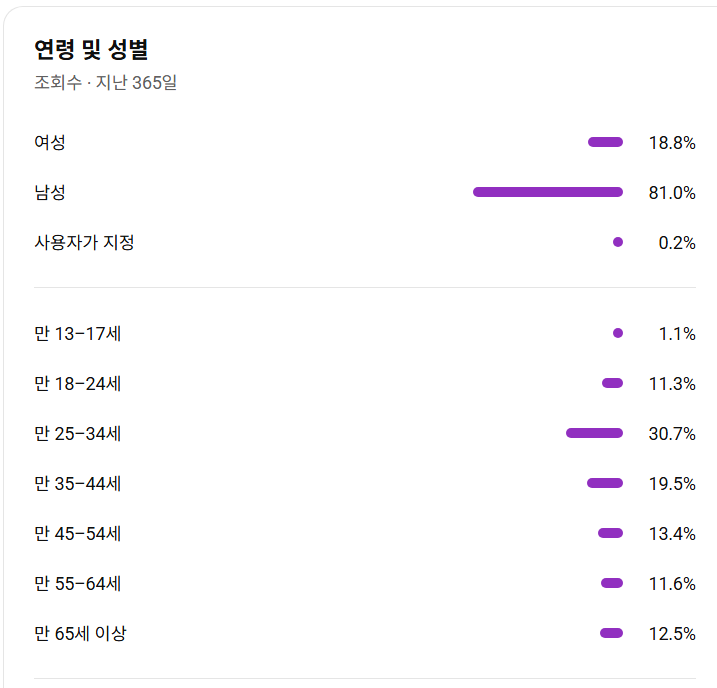Click the 만 18–24세 age bar

click(612, 383)
